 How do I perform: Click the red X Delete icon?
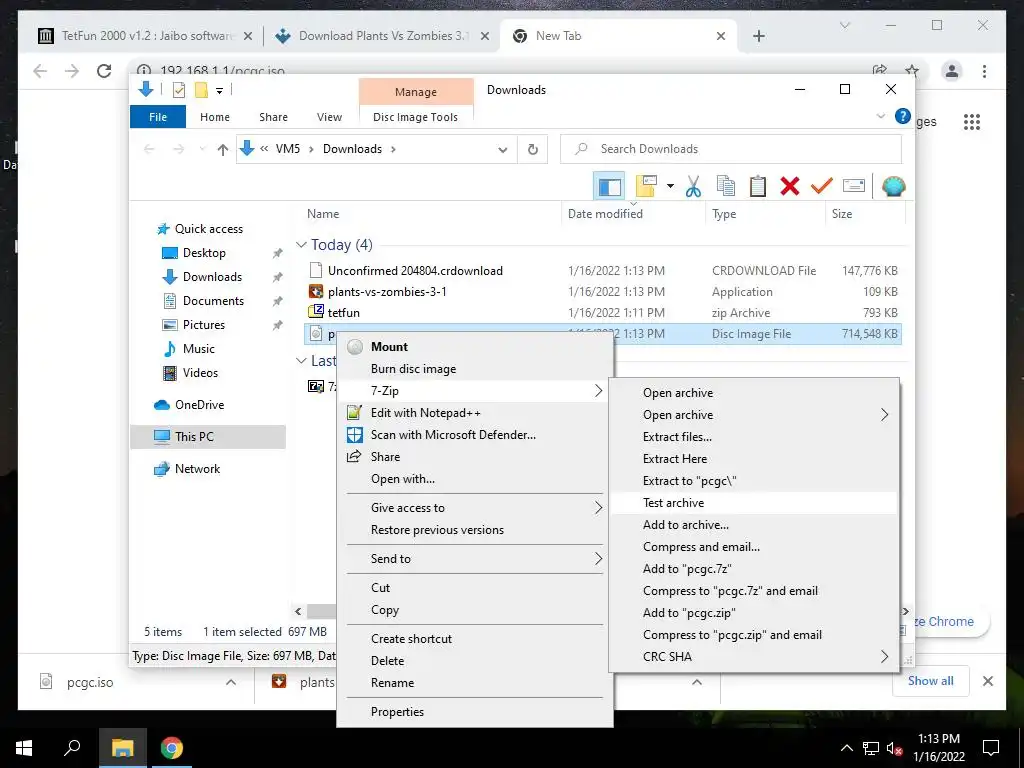[790, 187]
